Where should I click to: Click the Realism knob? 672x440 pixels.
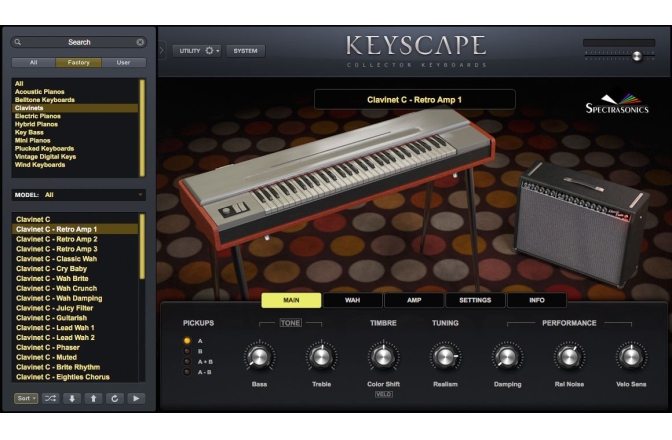[445, 356]
